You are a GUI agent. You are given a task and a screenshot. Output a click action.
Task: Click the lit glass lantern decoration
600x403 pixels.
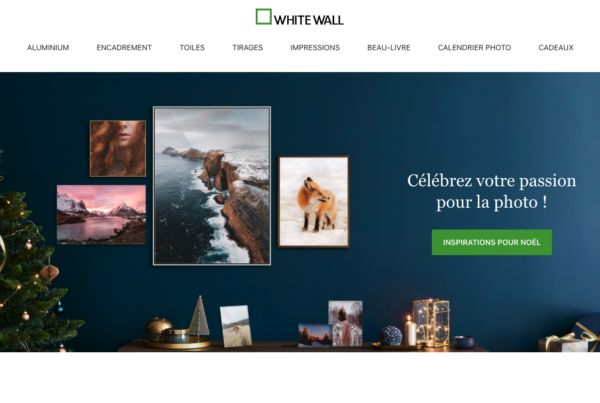431,323
